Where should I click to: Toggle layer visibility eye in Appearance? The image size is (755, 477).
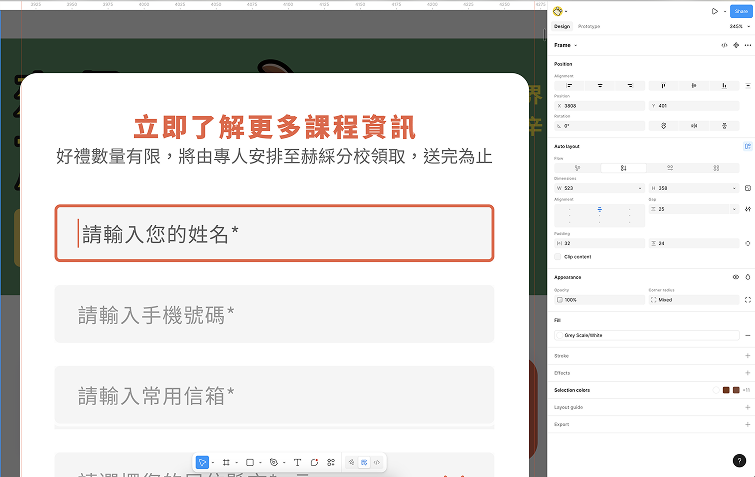point(736,277)
